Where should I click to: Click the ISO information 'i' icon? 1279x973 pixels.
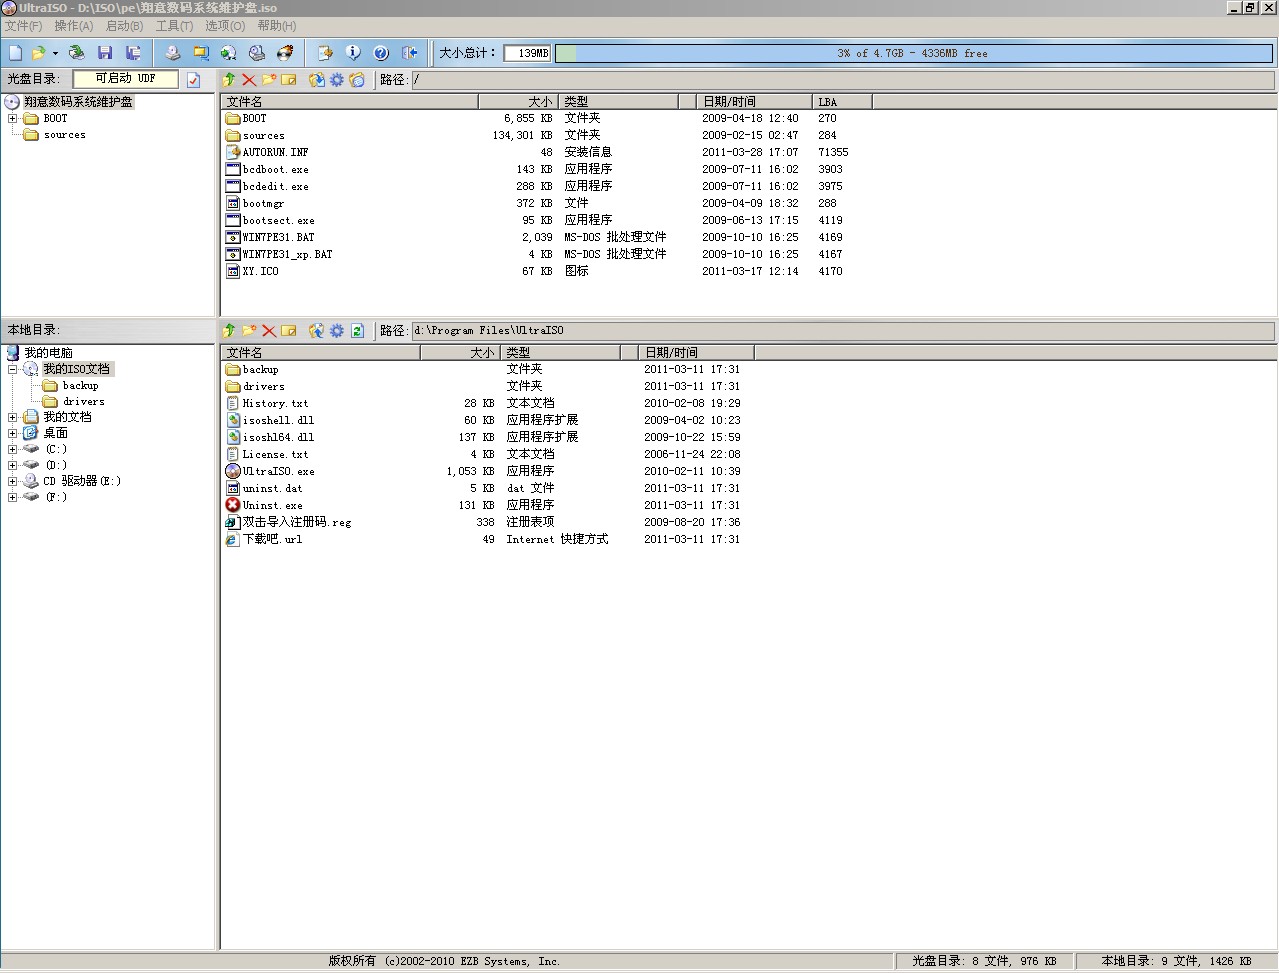click(x=353, y=53)
